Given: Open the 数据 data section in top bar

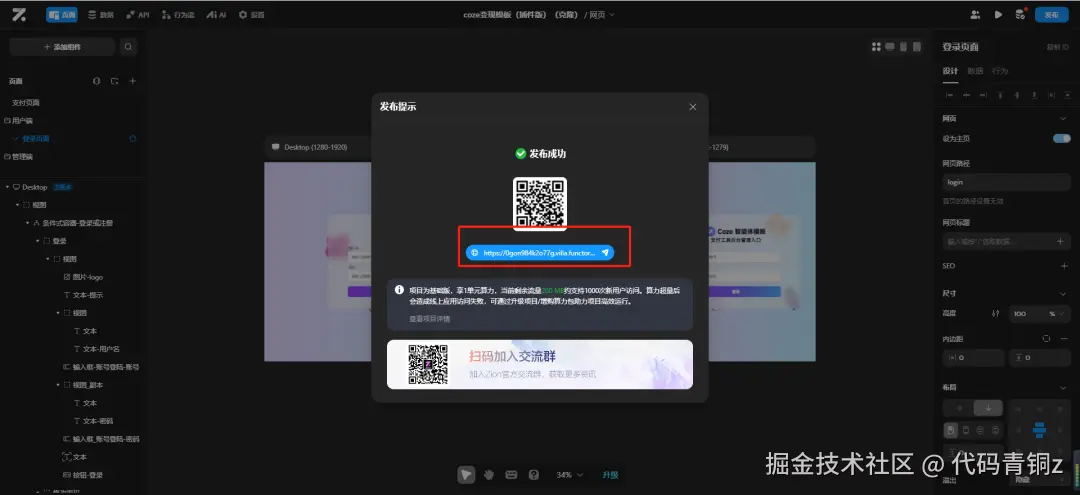Looking at the screenshot, I should [x=101, y=14].
